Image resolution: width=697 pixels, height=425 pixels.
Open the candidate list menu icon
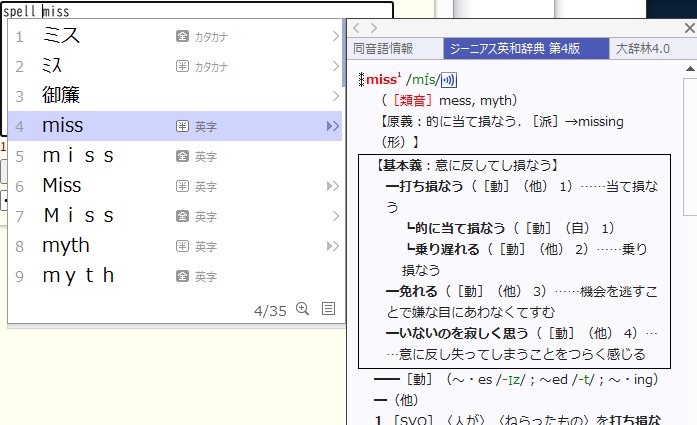point(328,309)
